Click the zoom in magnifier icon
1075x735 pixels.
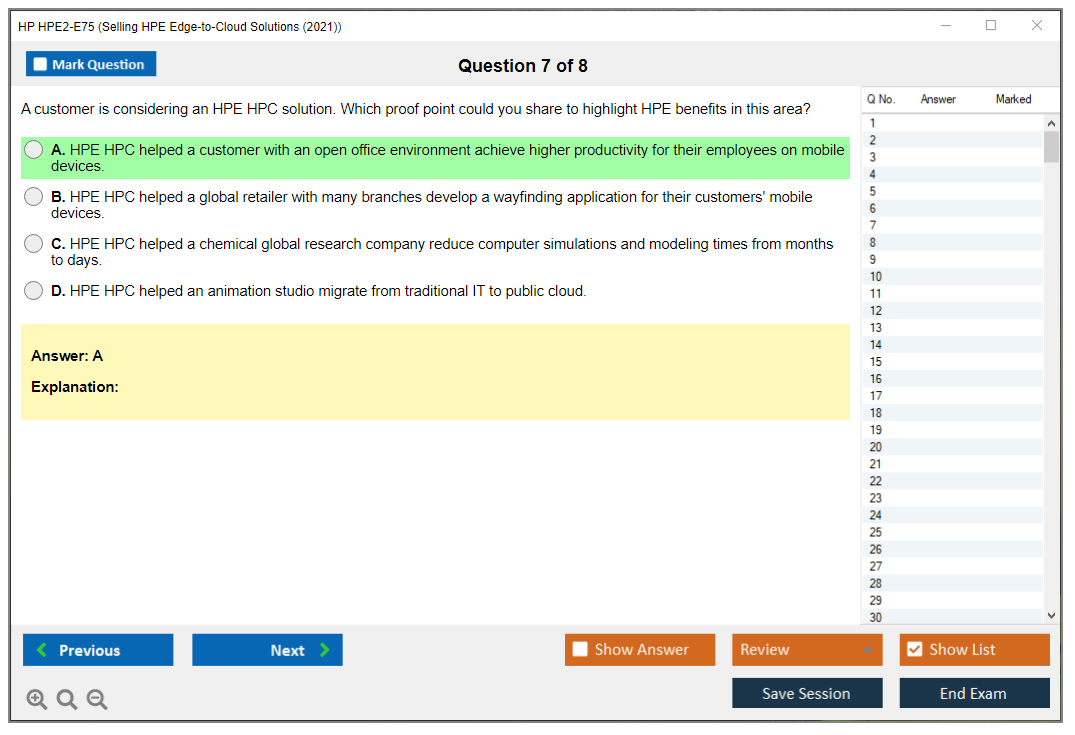pyautogui.click(x=37, y=700)
